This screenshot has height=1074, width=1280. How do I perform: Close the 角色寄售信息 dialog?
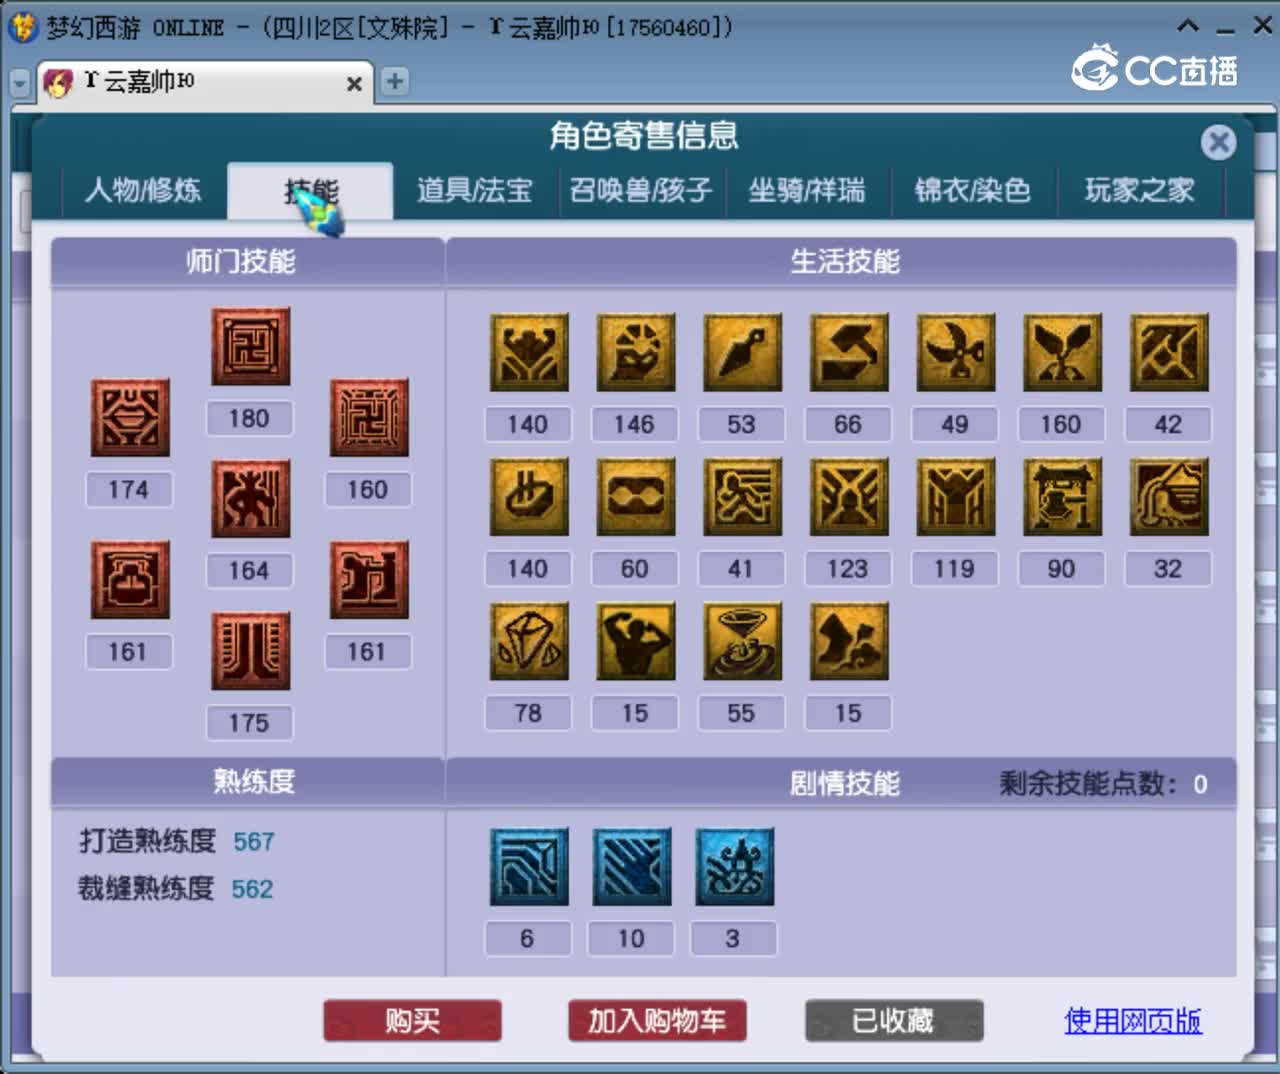point(1218,143)
